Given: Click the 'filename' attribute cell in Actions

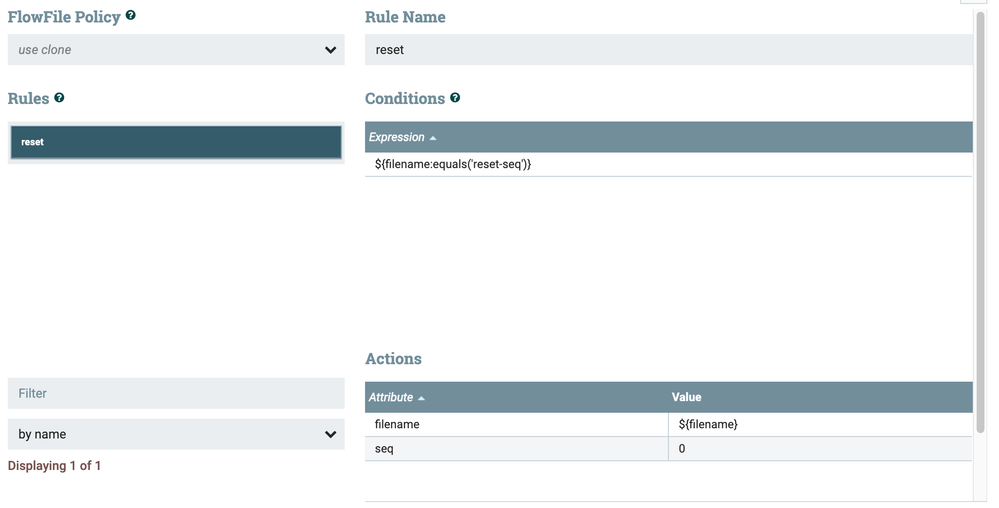Looking at the screenshot, I should 516,425.
